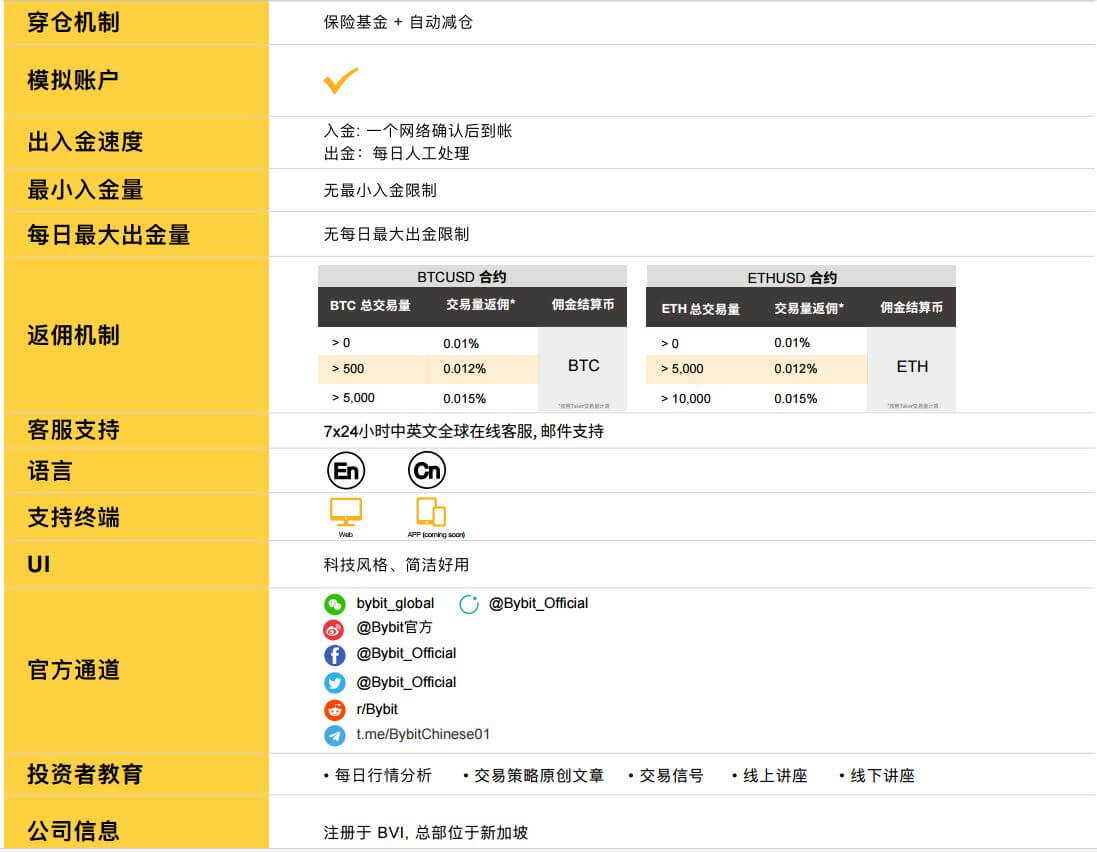Click the text 注册于 BVI, 总部位于新加坡
The width and height of the screenshot is (1097, 852).
tap(425, 832)
